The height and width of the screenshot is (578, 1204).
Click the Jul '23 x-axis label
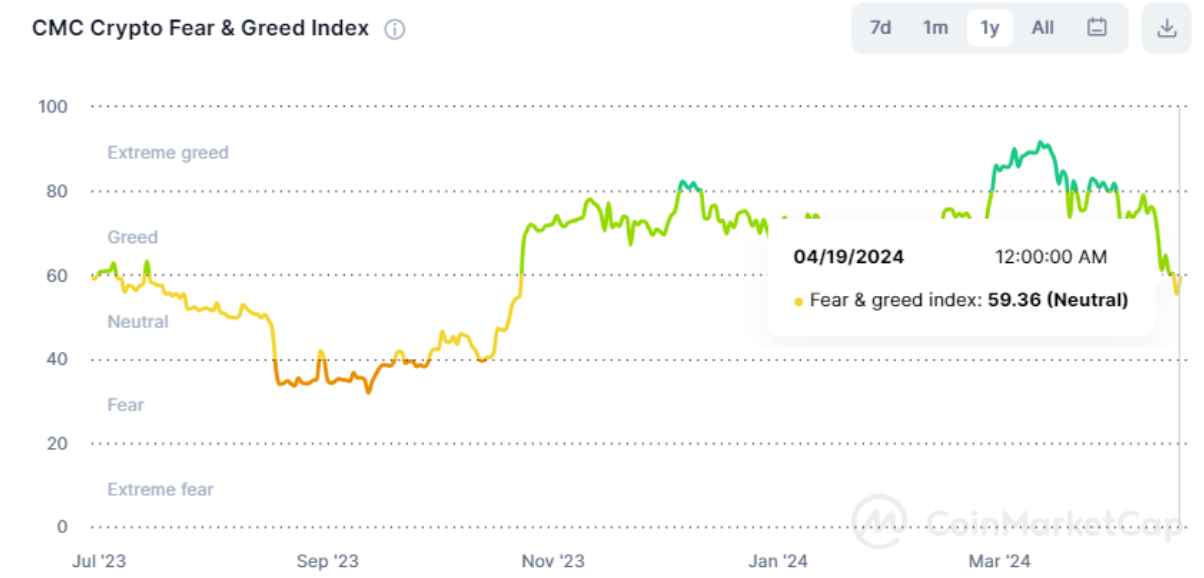pyautogui.click(x=100, y=560)
